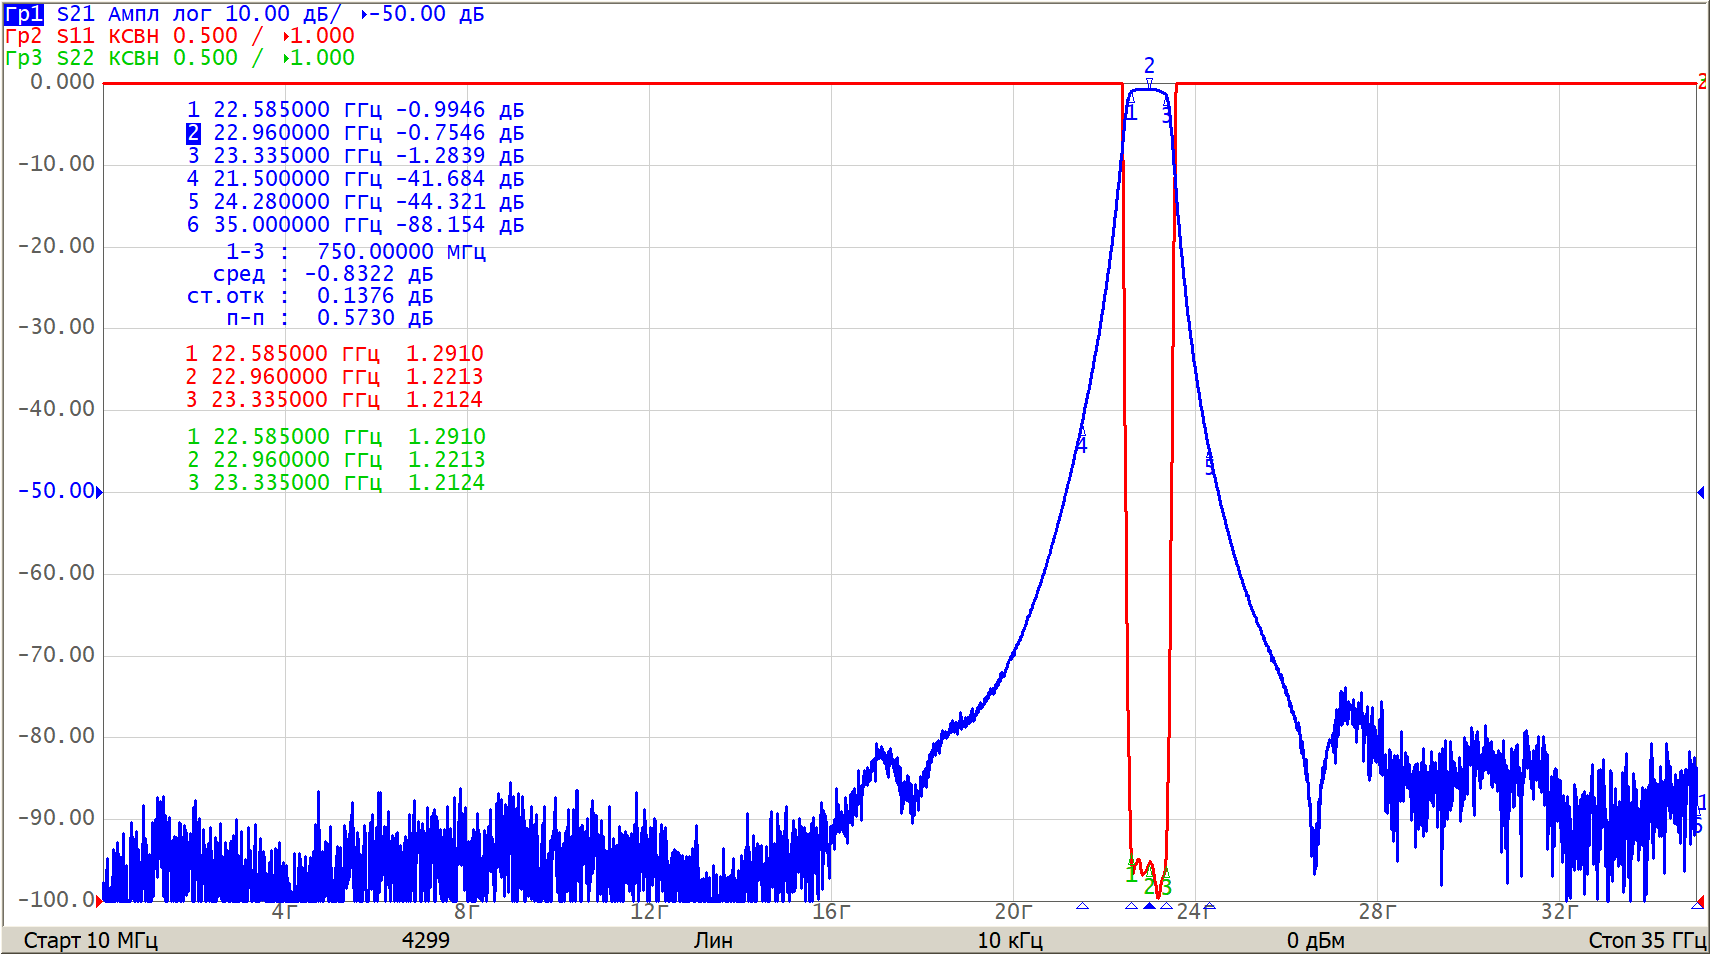Activate the Гр1 S21 trace label
The image size is (1710, 954).
tap(23, 14)
